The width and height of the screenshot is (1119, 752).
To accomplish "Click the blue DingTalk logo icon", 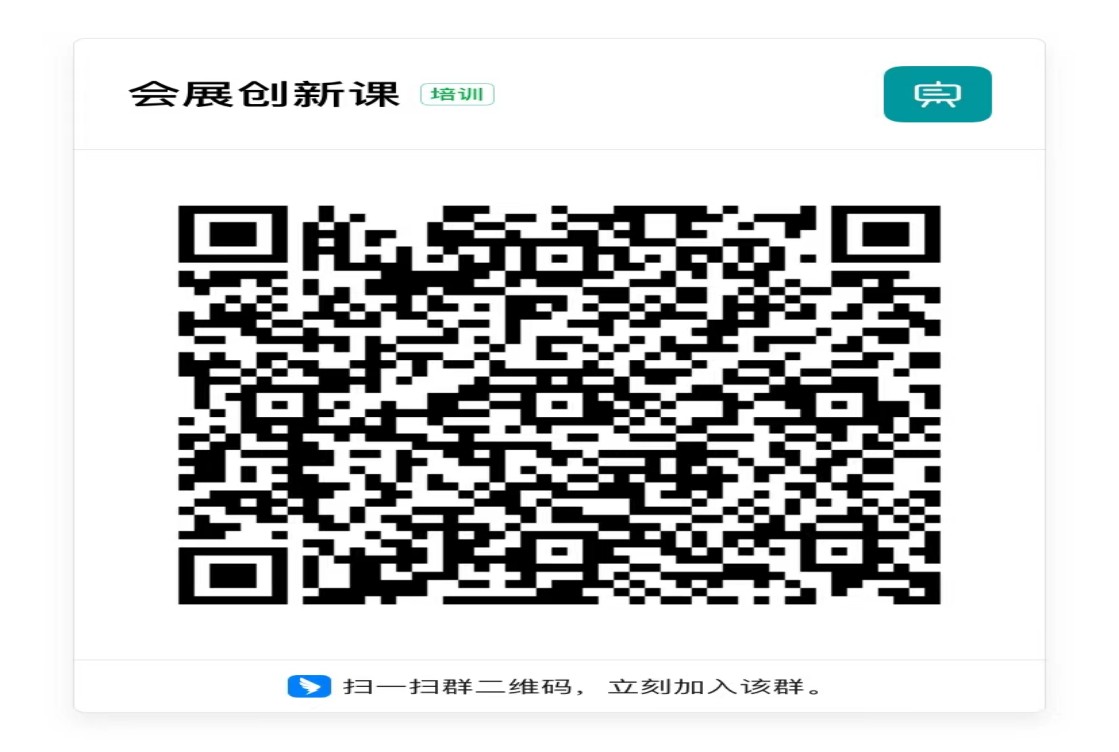I will [309, 686].
